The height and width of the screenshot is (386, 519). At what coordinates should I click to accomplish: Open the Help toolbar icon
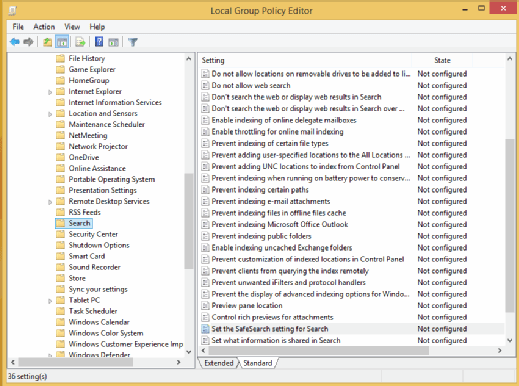pyautogui.click(x=99, y=42)
